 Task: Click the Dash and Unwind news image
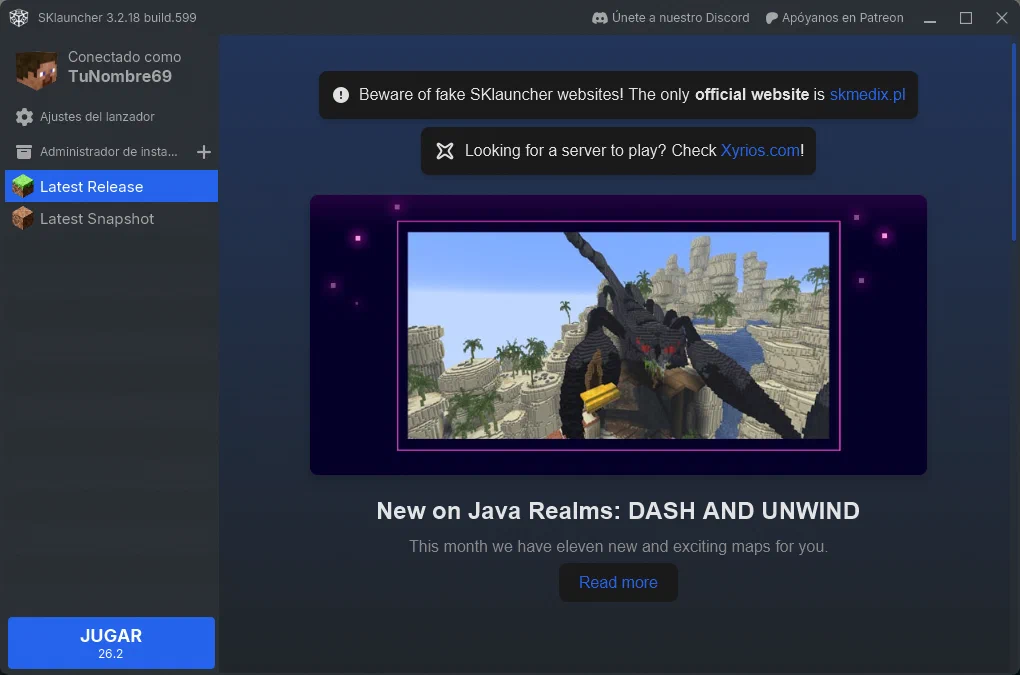tap(618, 335)
